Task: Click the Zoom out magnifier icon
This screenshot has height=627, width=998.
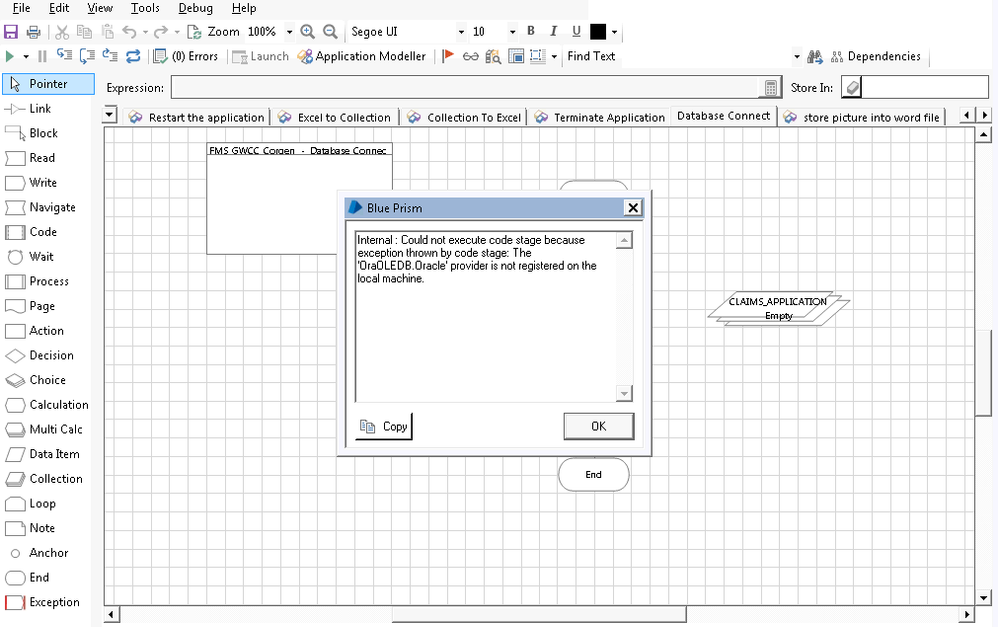Action: tap(330, 32)
